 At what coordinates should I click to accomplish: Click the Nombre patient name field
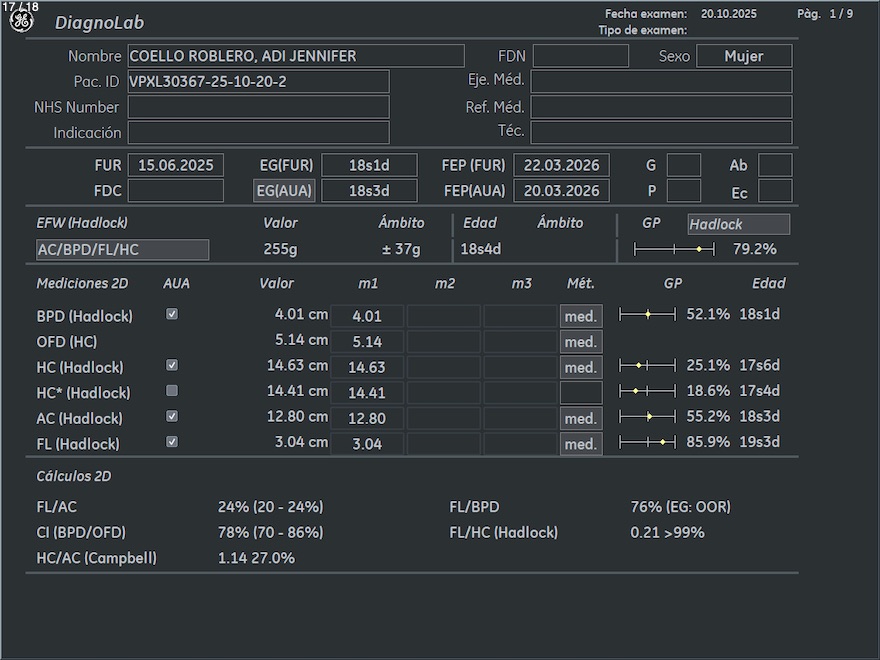pyautogui.click(x=296, y=56)
